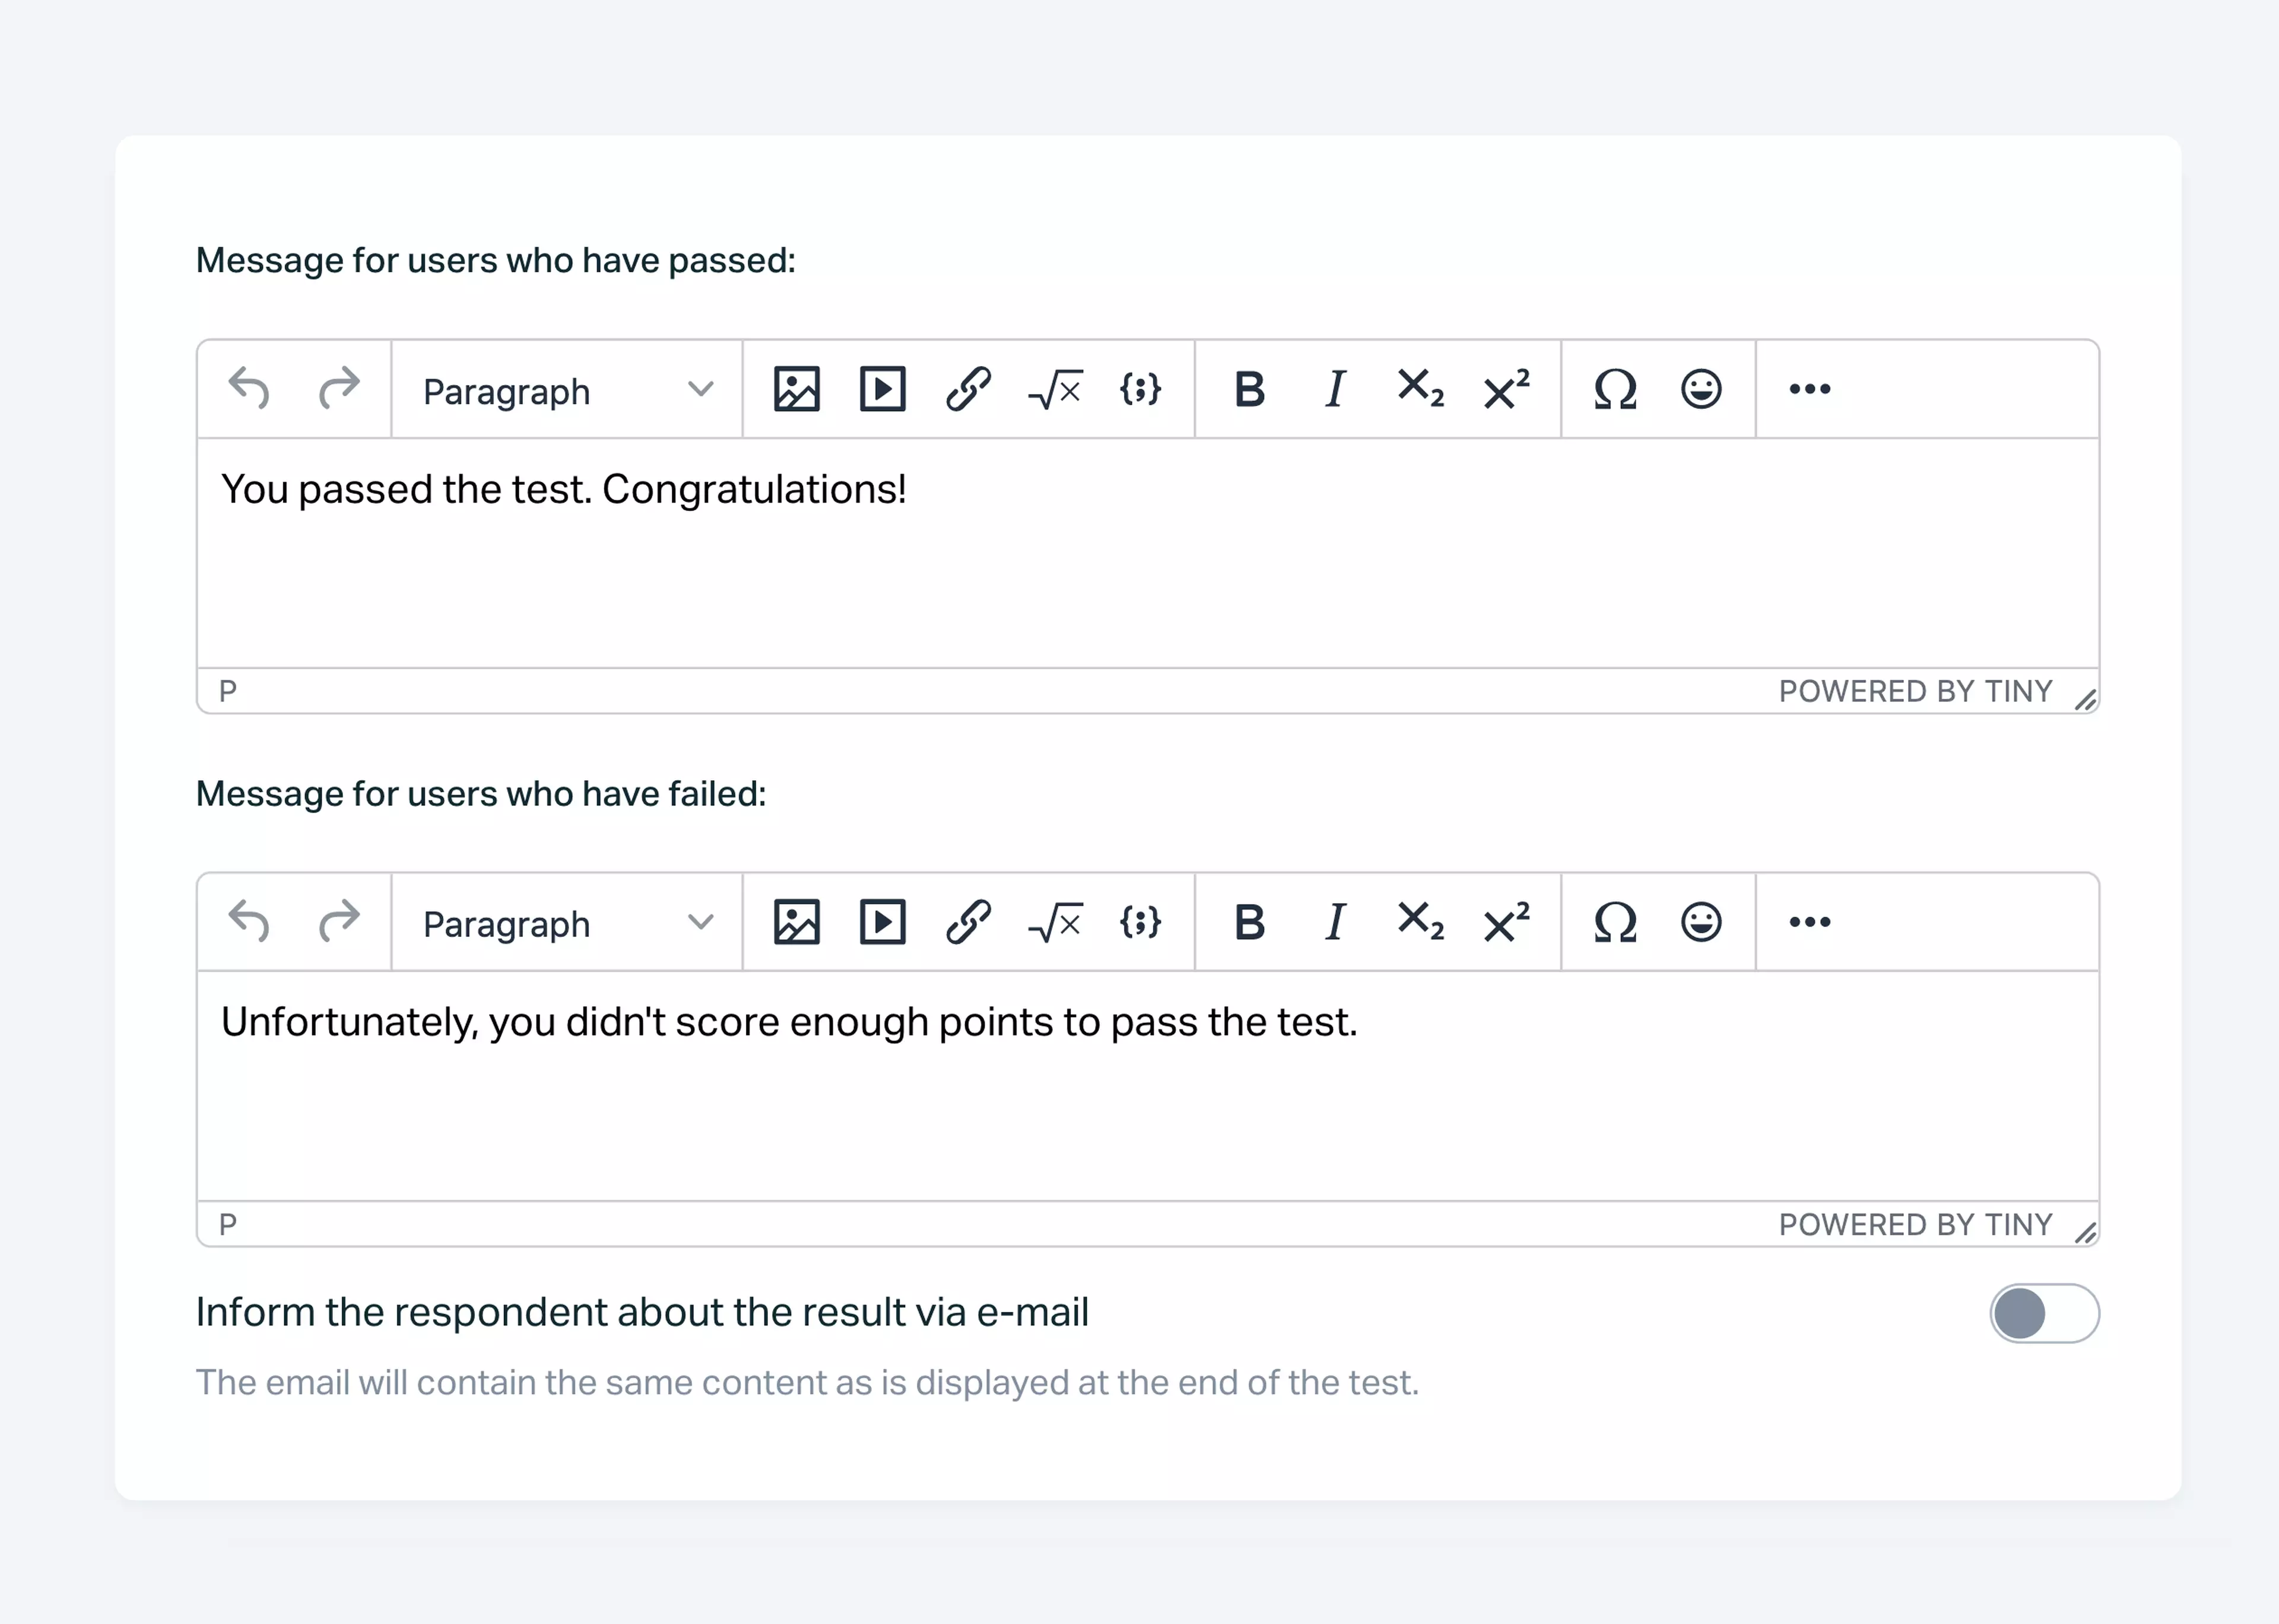
Task: Insert code sample in failed message editor
Action: [1140, 922]
